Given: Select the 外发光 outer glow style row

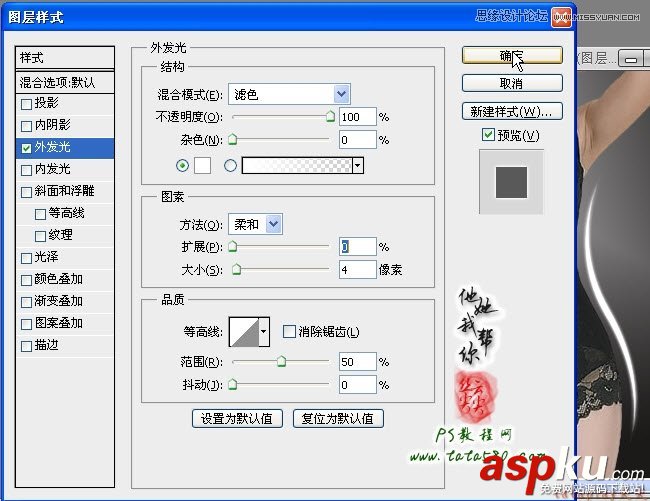Looking at the screenshot, I should point(65,148).
